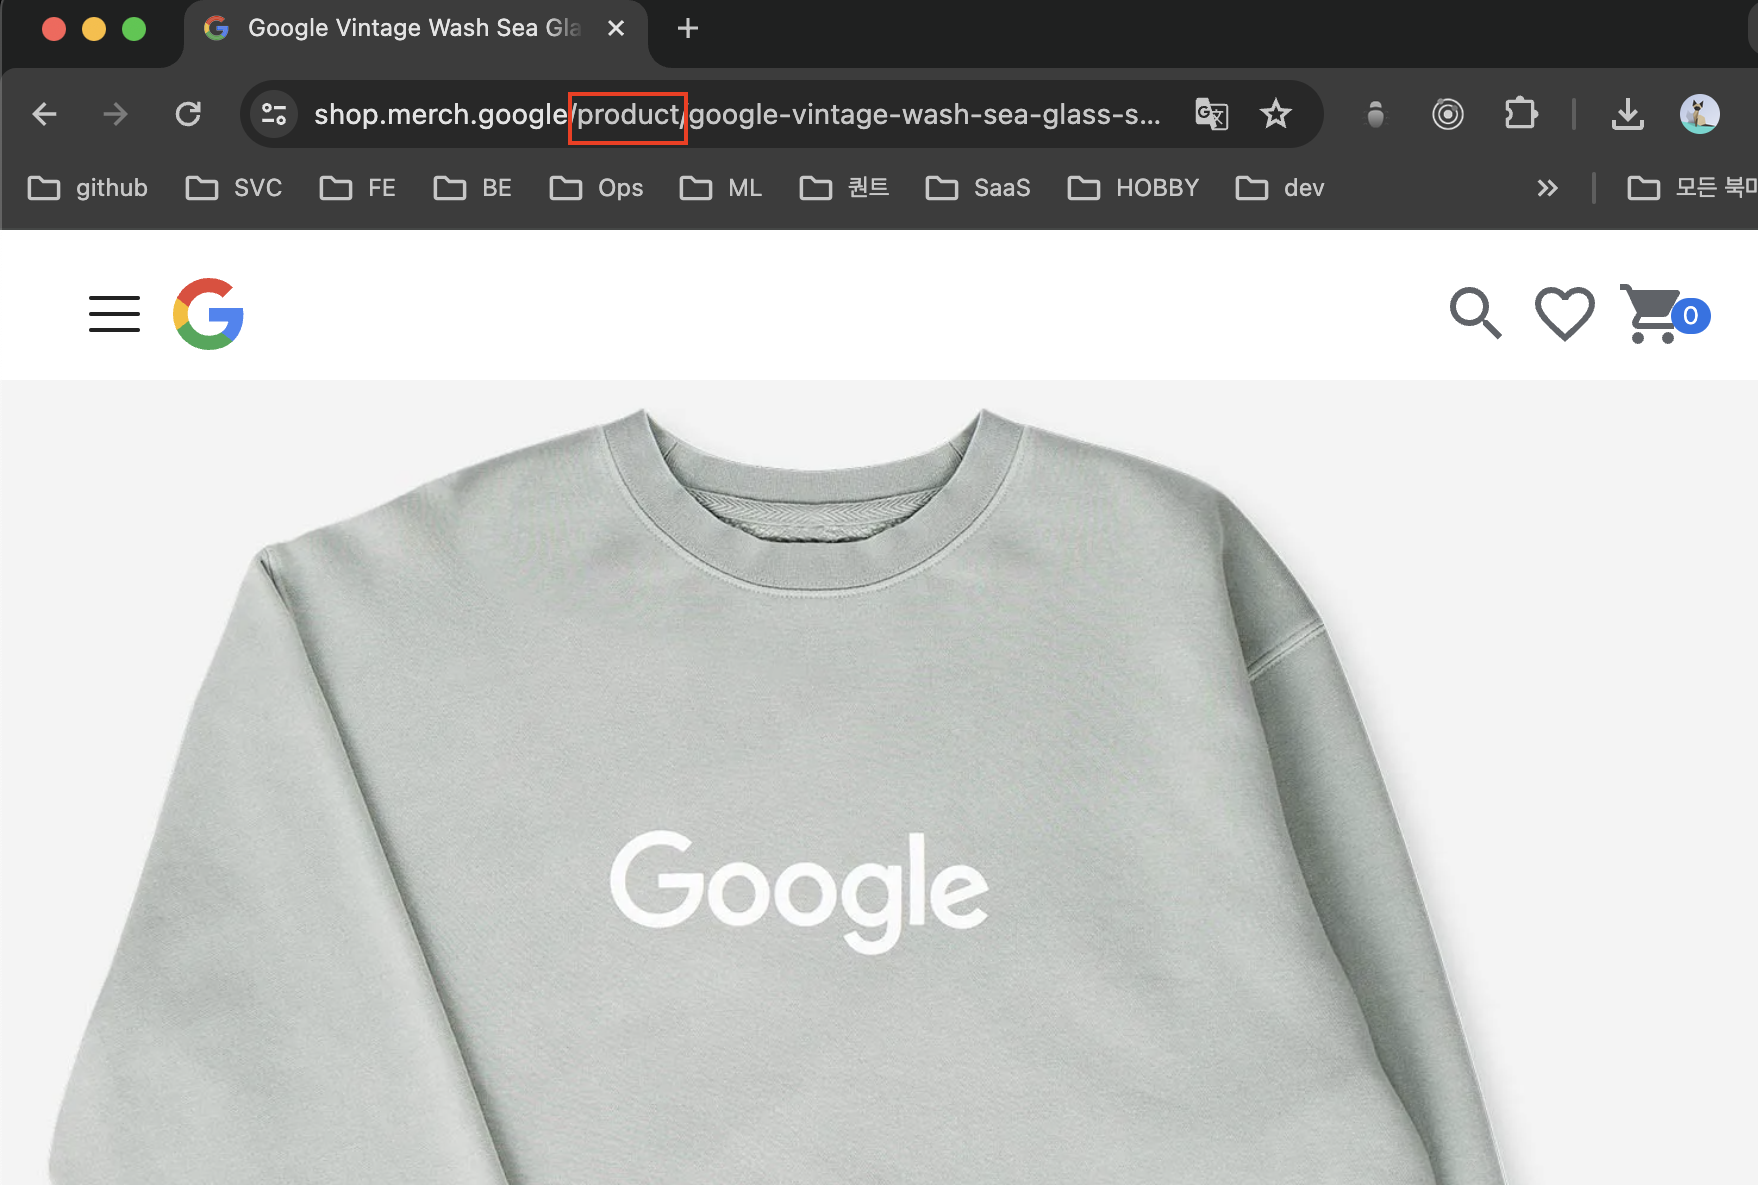Click the address bar URL
Screen dimensions: 1758x1185
[737, 114]
